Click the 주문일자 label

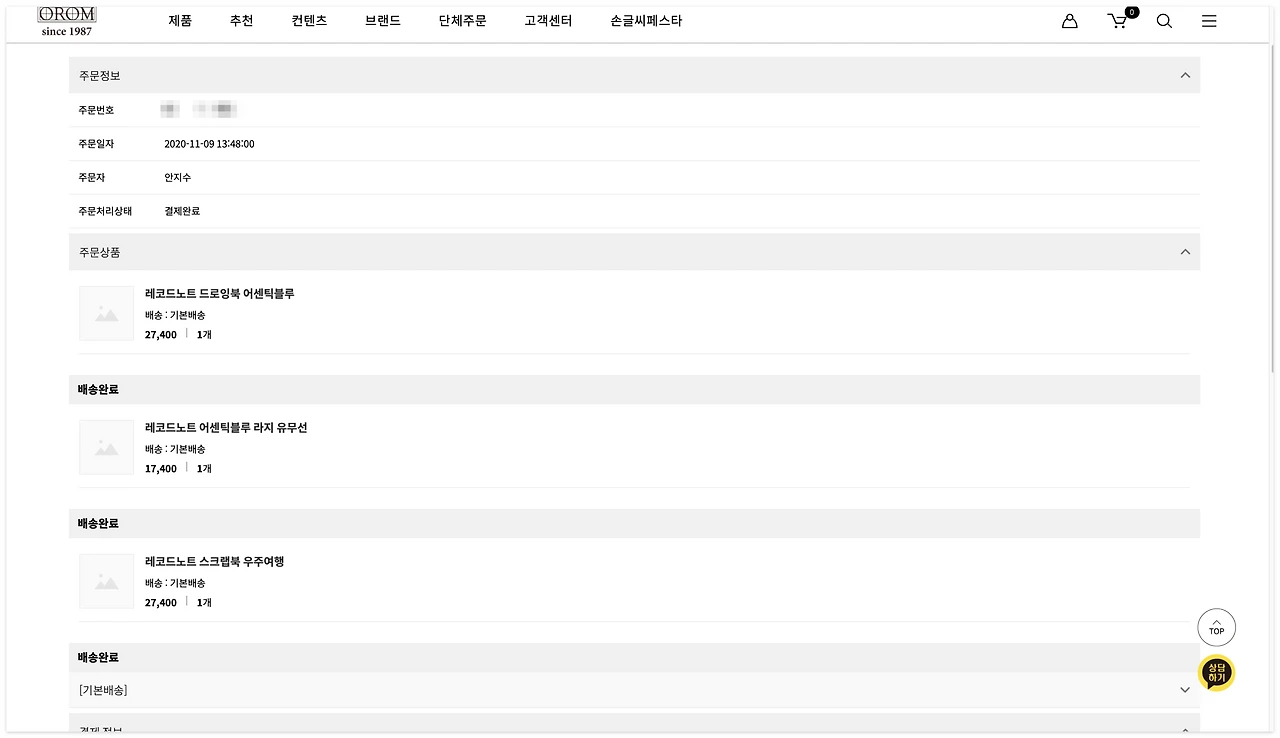[96, 144]
